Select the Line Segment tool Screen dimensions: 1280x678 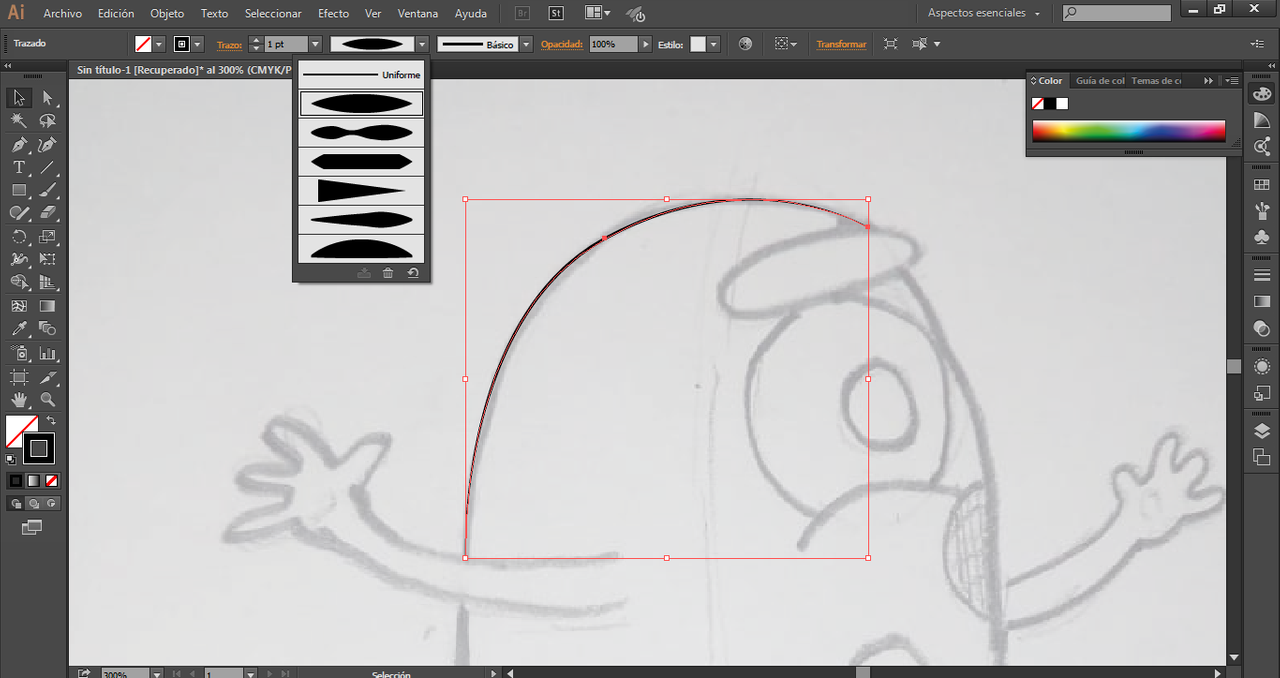click(47, 167)
